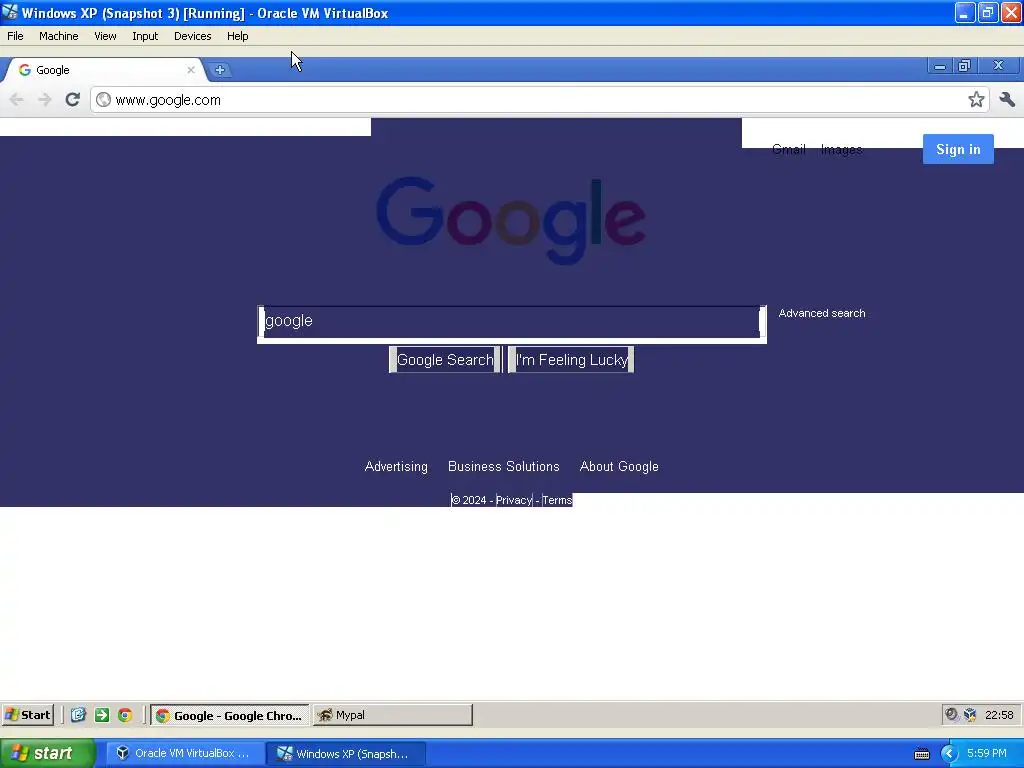Click the I'm Feeling Lucky button
Screen dimensions: 1024x768
[x=571, y=360]
